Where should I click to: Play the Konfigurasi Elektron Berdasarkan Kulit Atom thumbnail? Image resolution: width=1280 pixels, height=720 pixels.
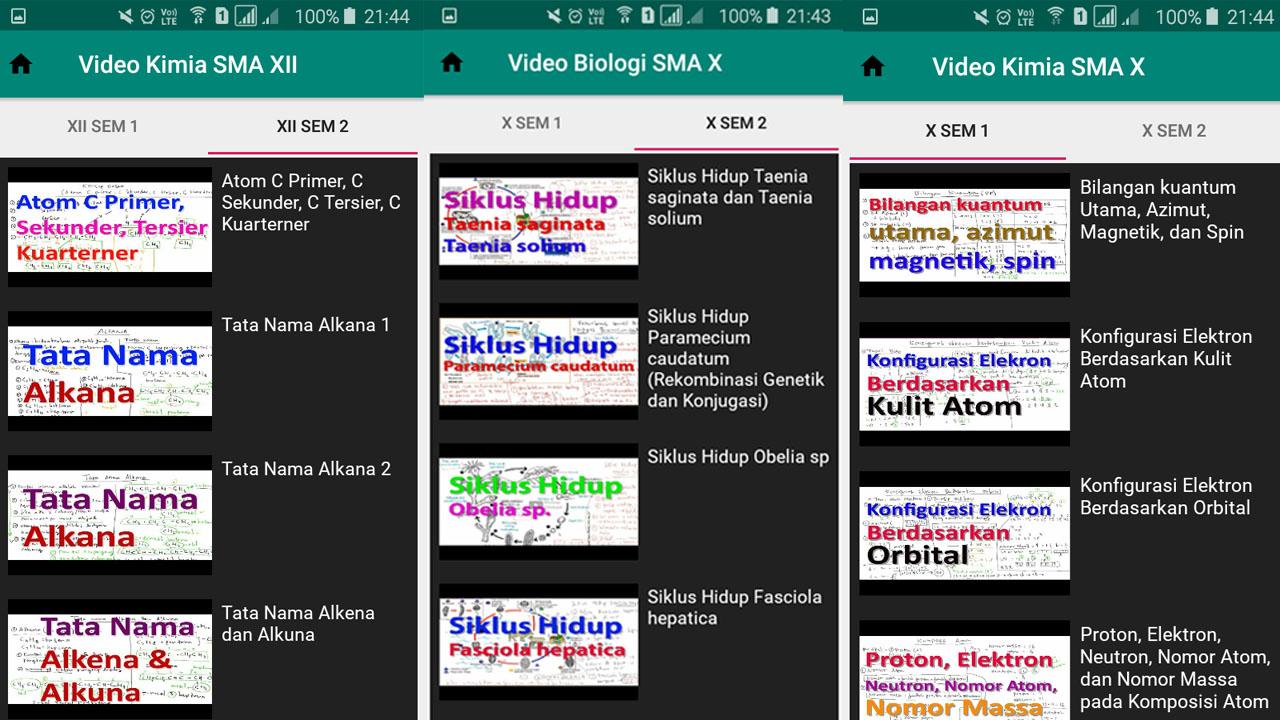point(964,384)
